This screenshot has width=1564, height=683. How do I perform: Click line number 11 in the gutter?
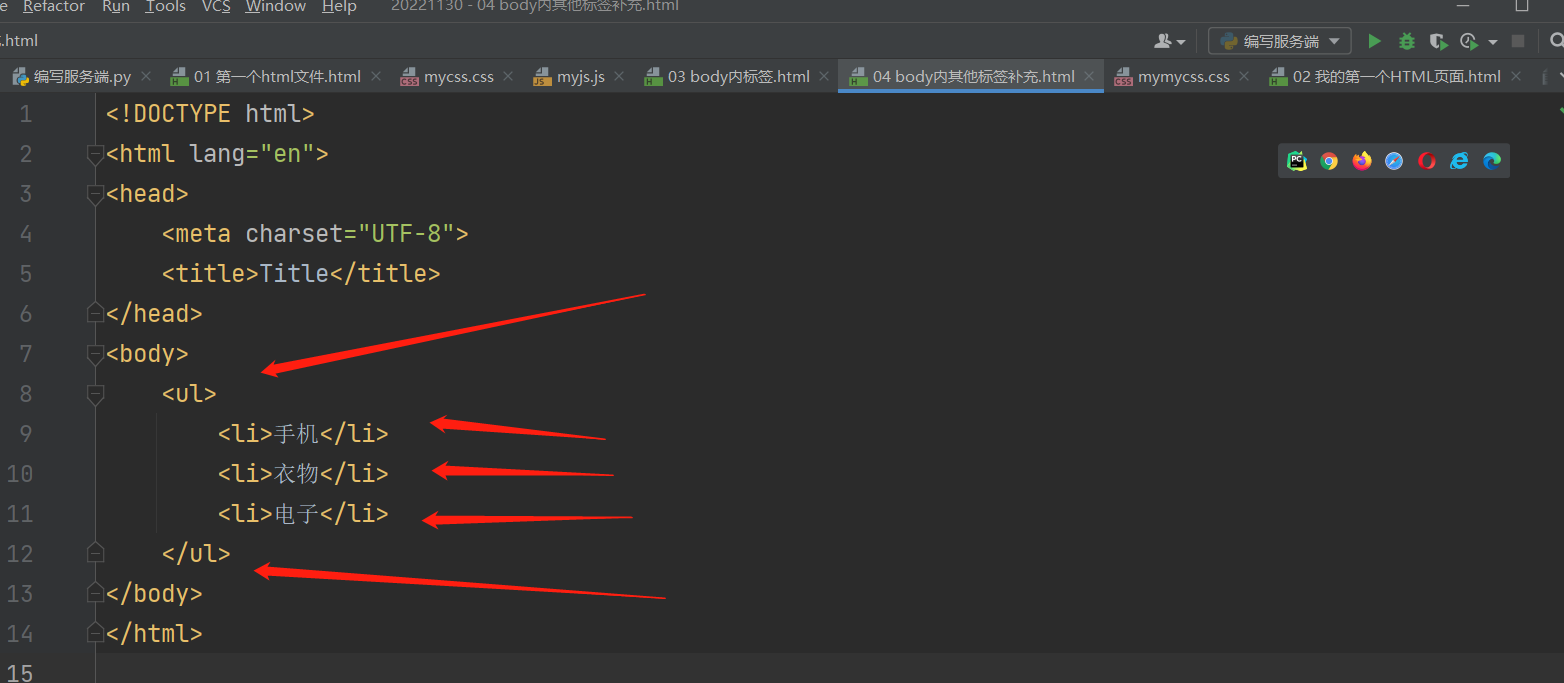click(19, 514)
